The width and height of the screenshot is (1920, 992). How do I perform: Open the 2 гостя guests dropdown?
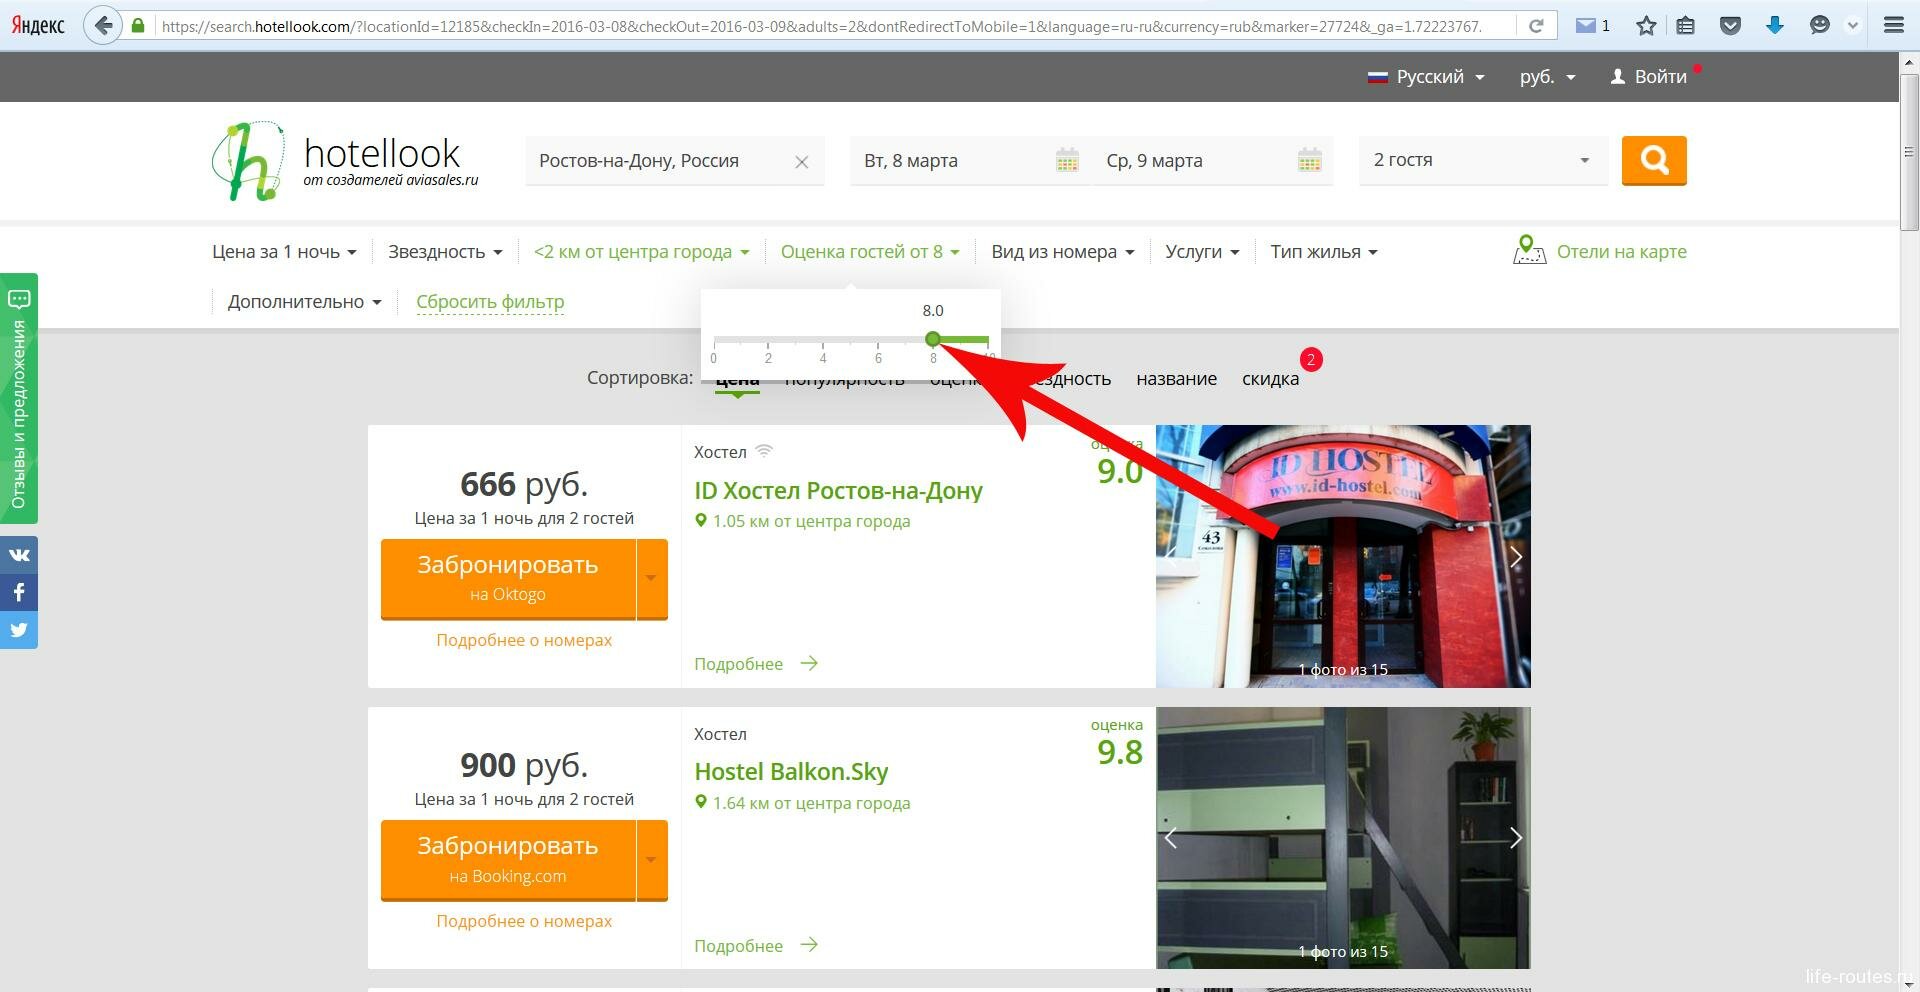[1481, 160]
